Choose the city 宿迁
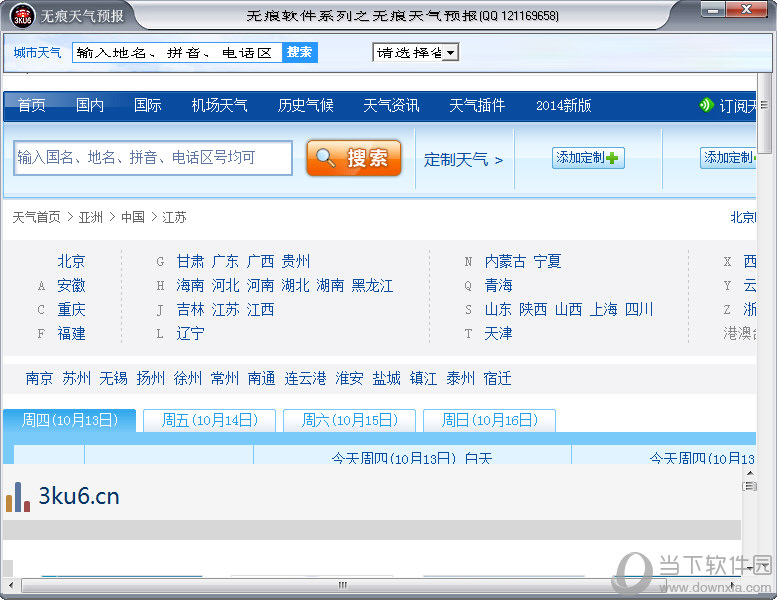The image size is (777, 600). [498, 379]
